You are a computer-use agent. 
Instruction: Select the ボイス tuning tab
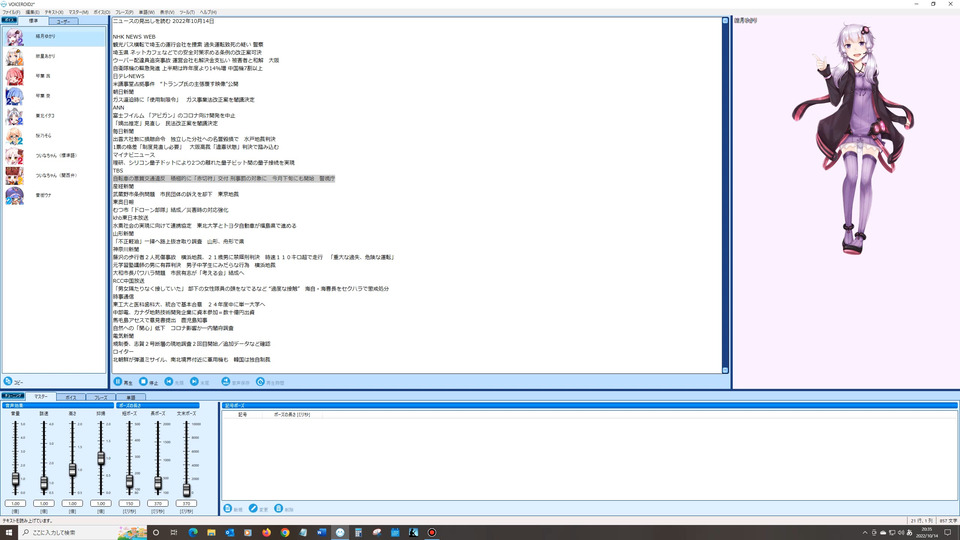[70, 397]
